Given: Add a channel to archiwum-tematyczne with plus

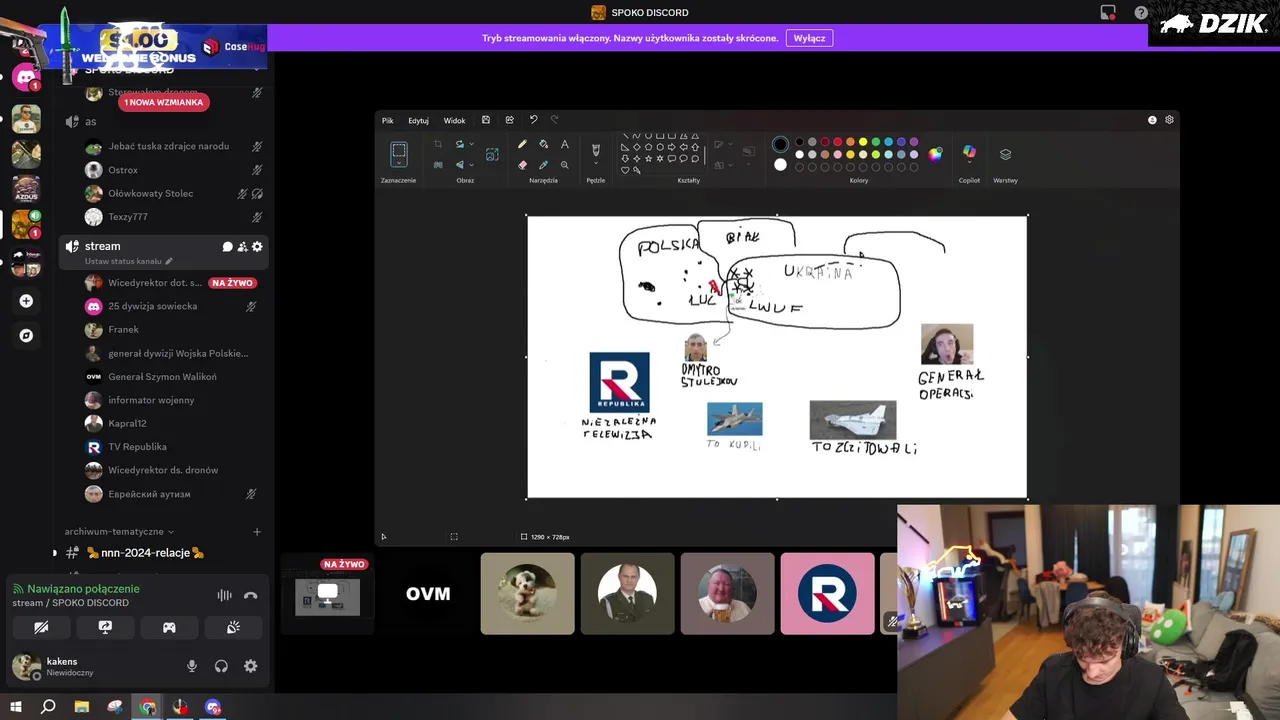Looking at the screenshot, I should [x=257, y=532].
